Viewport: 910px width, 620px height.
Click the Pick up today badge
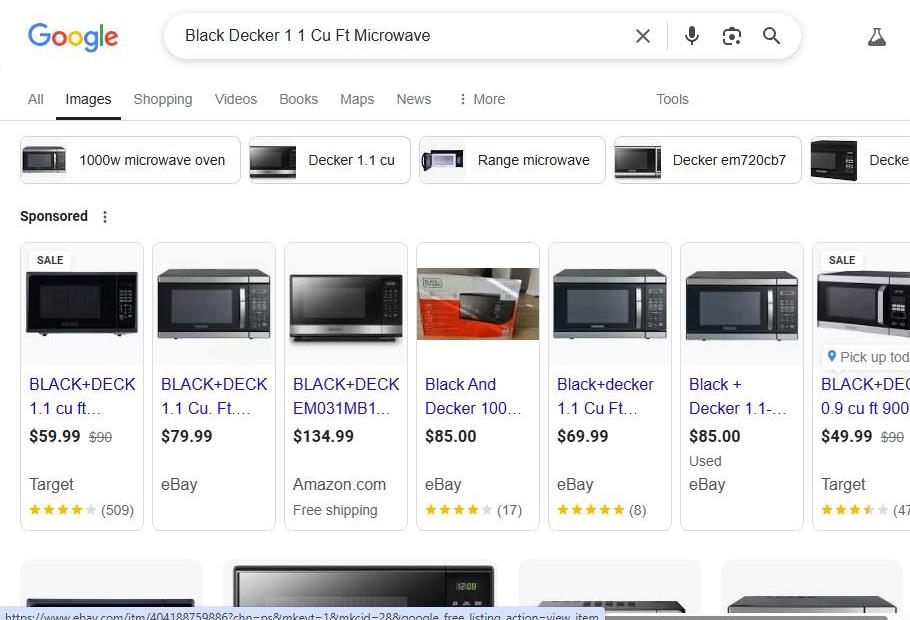point(867,357)
